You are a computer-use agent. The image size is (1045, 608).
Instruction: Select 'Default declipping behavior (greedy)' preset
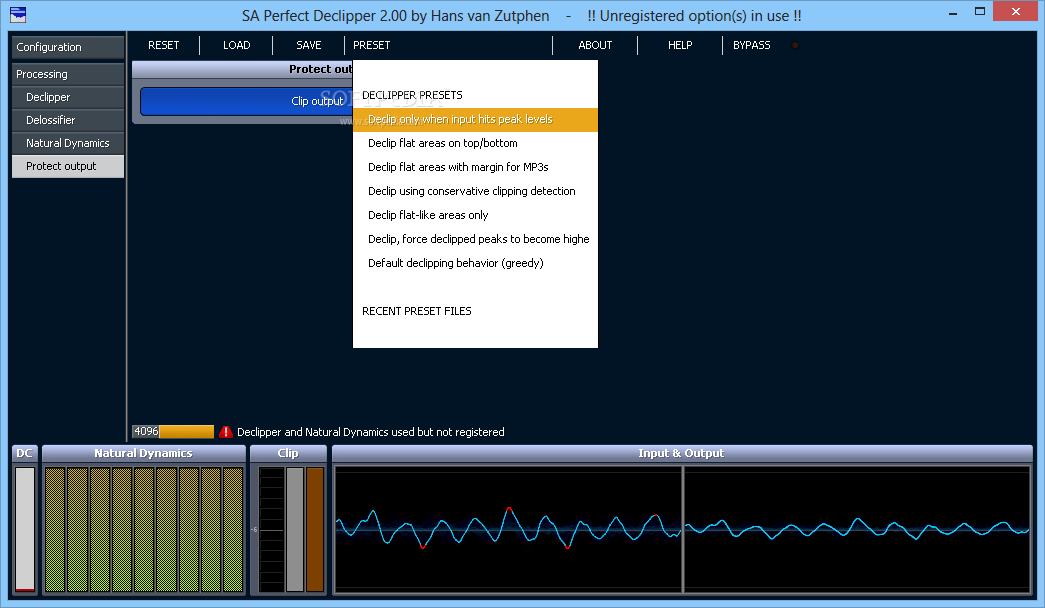(475, 263)
